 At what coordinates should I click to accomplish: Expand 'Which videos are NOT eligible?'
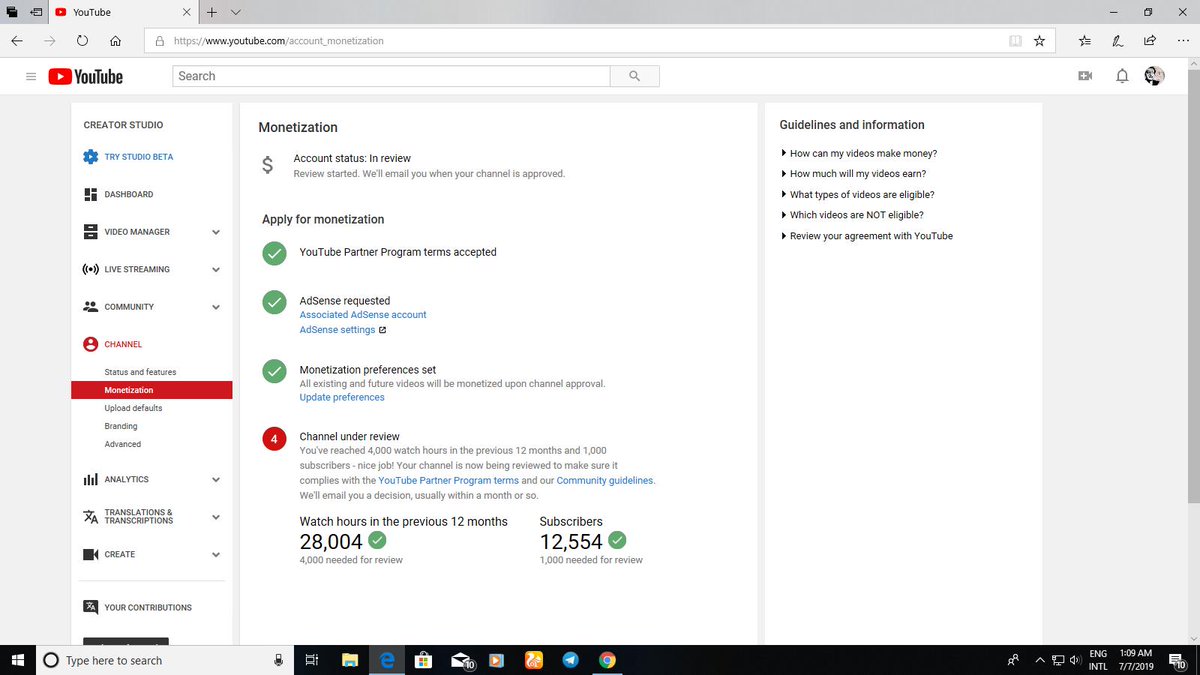coord(852,215)
